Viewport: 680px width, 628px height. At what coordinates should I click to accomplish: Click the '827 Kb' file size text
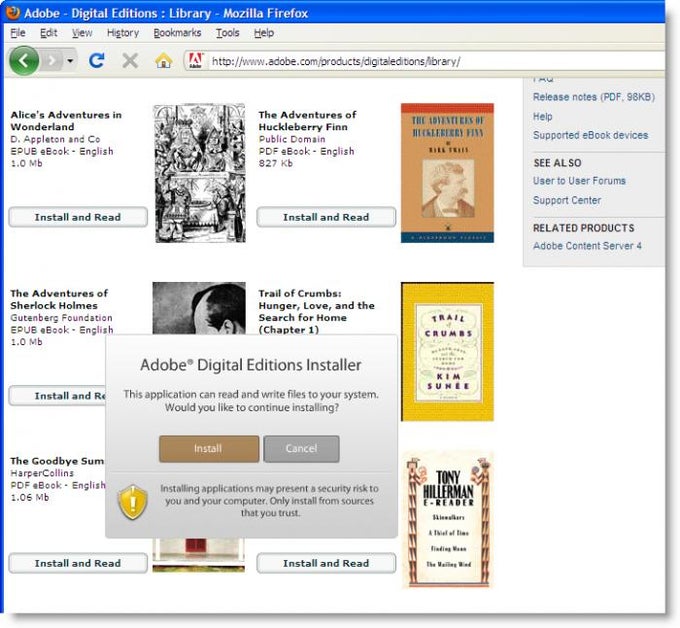pos(275,164)
